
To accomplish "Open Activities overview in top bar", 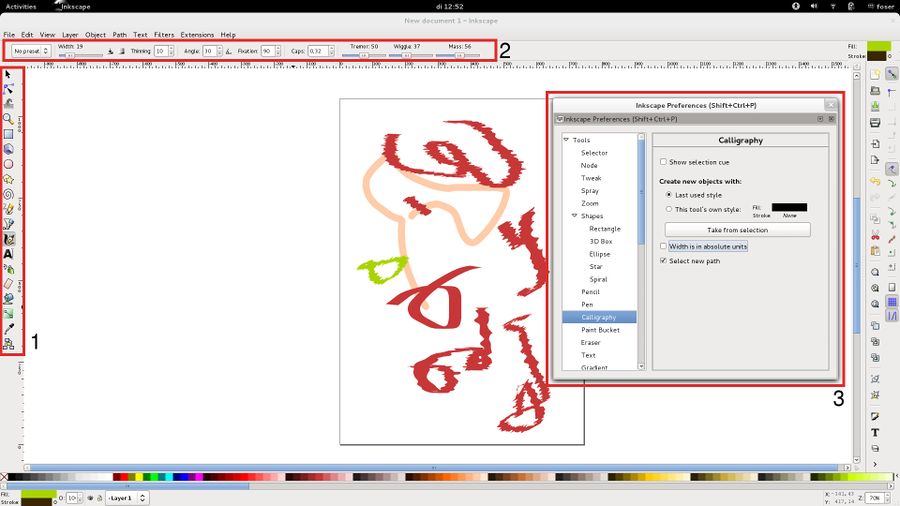I will 22,6.
